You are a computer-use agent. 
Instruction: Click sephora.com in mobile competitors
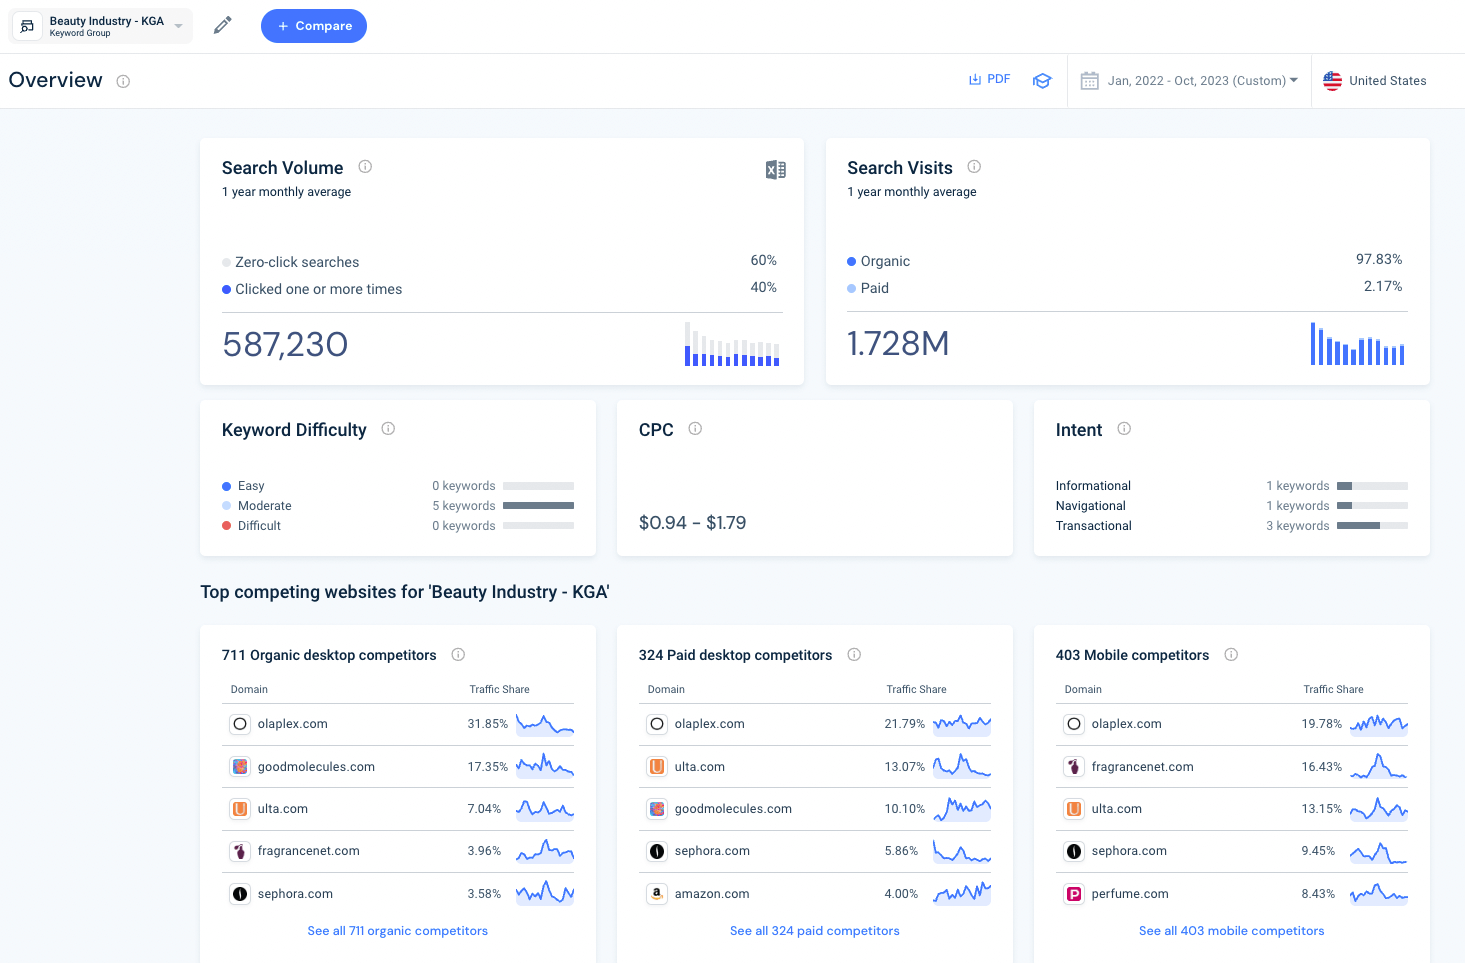tap(1129, 851)
